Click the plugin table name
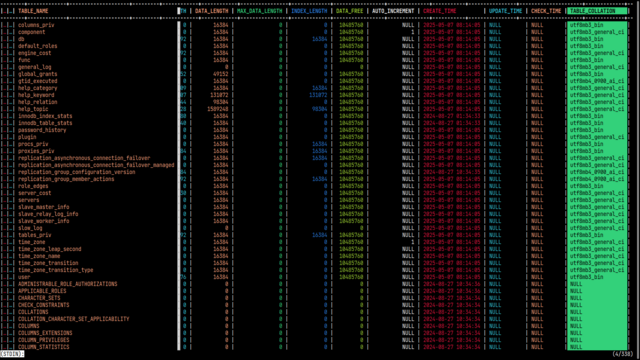 click(x=27, y=137)
